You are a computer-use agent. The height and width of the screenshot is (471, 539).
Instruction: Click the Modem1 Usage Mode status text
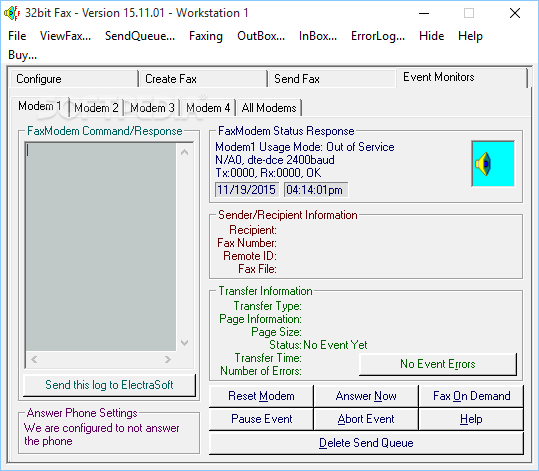305,147
